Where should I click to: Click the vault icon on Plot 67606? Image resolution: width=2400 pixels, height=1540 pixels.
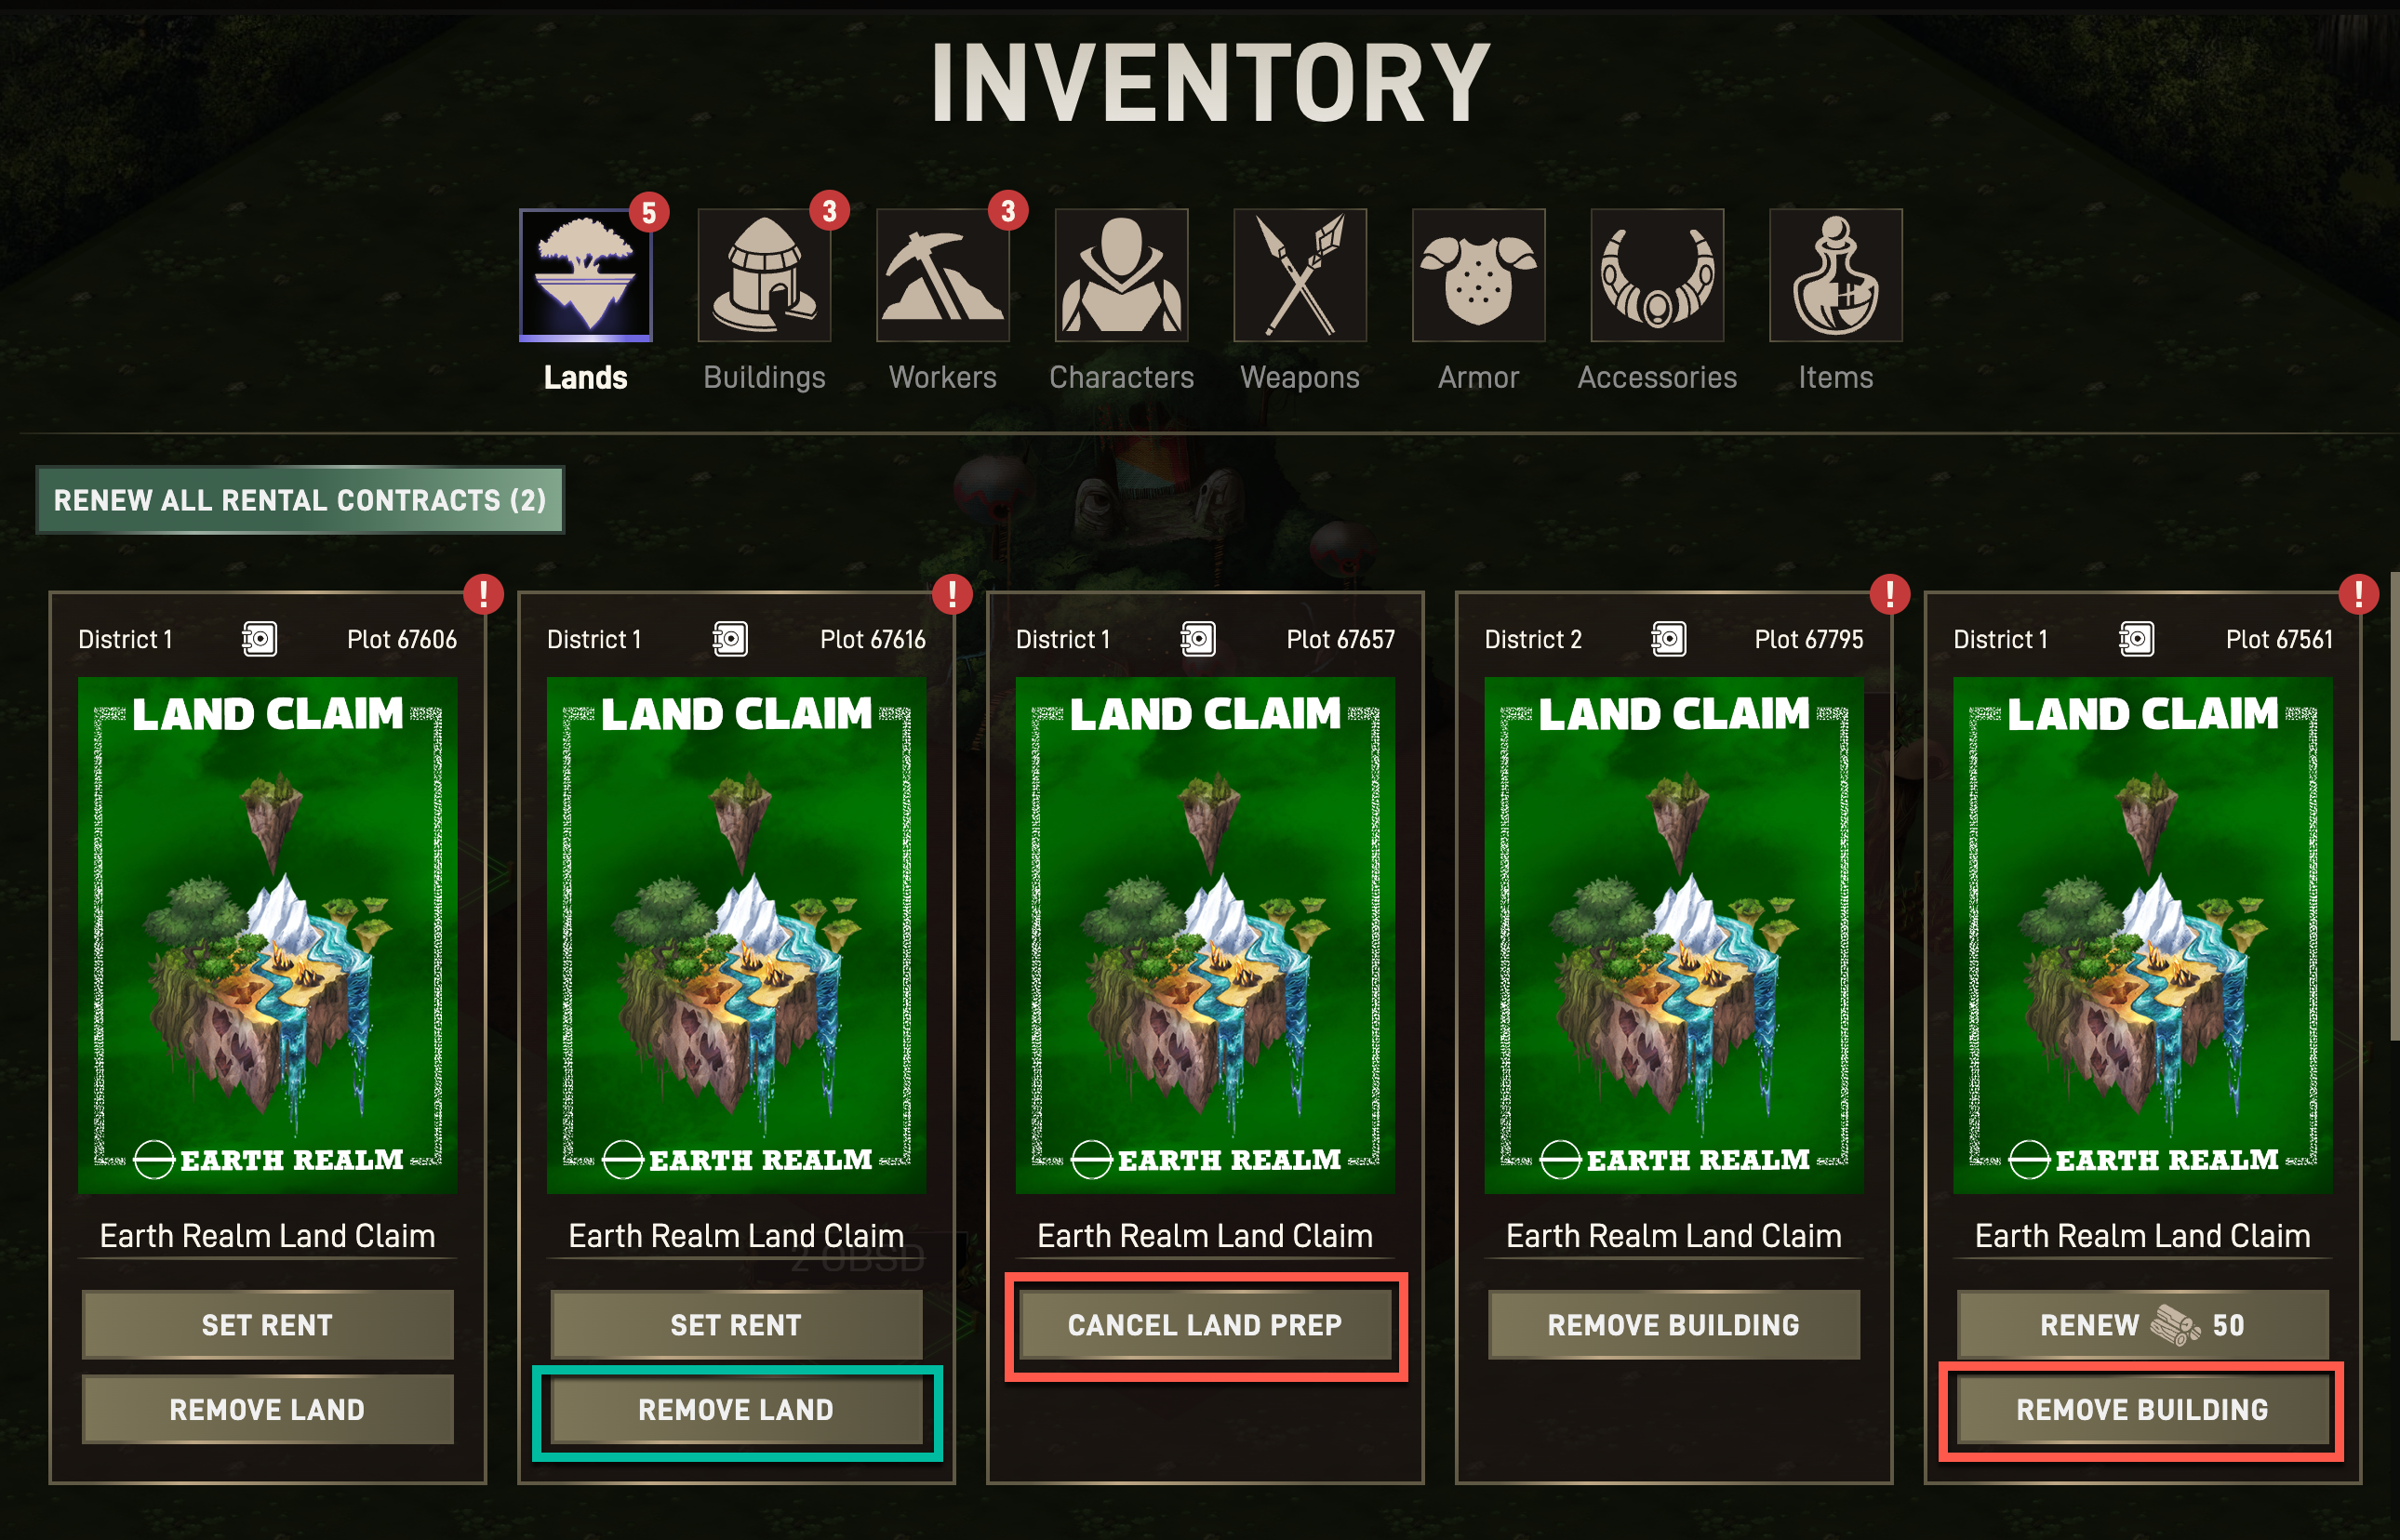click(259, 639)
